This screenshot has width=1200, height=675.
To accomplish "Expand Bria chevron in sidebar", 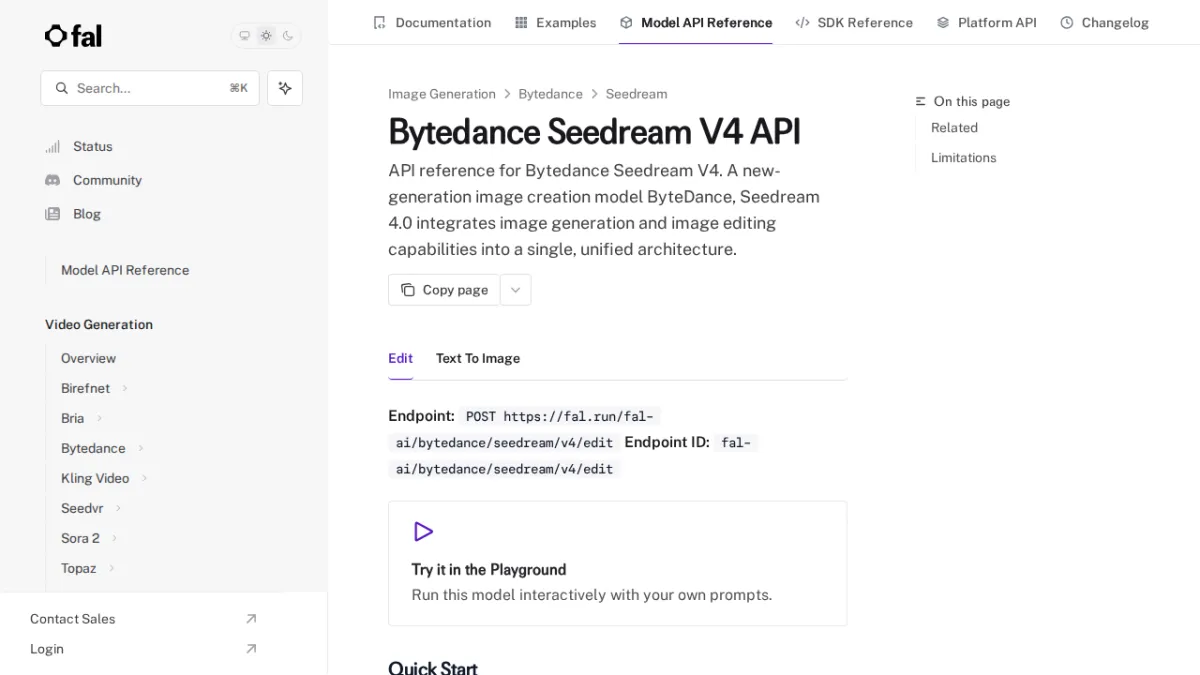I will [99, 418].
